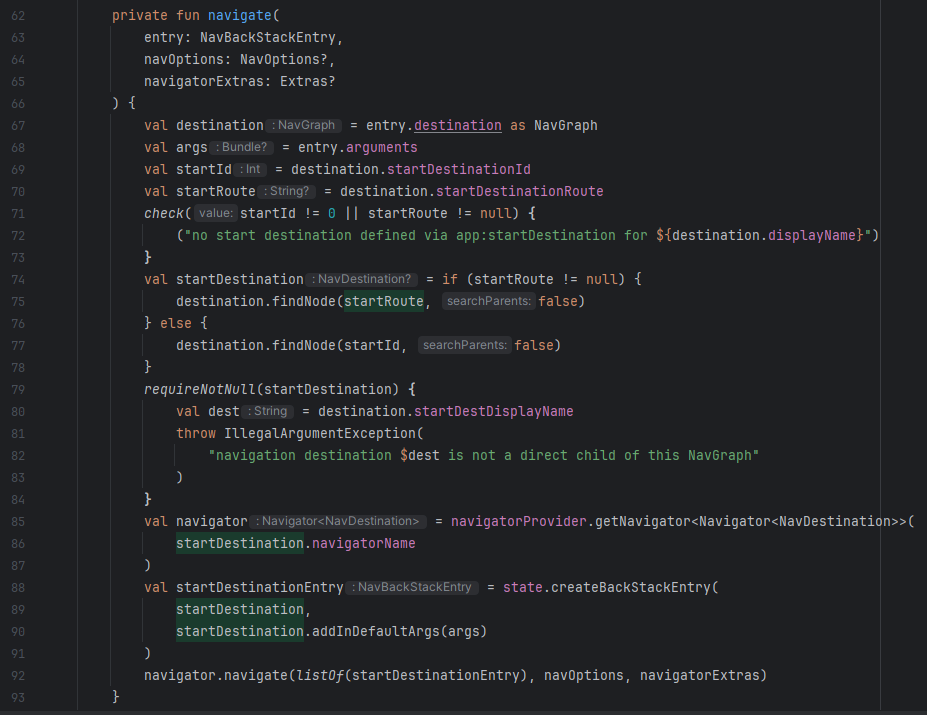Click line number 74 in the gutter
This screenshot has height=715, width=927.
click(x=18, y=279)
